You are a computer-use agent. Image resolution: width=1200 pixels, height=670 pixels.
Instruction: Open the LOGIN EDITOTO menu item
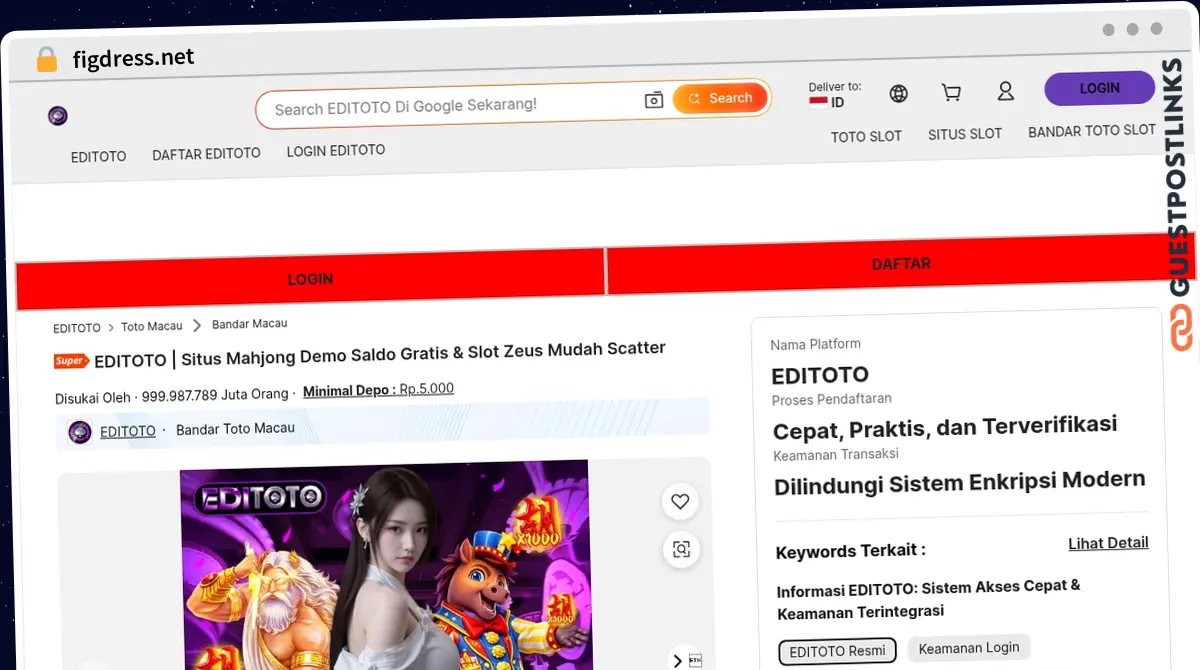coord(336,150)
